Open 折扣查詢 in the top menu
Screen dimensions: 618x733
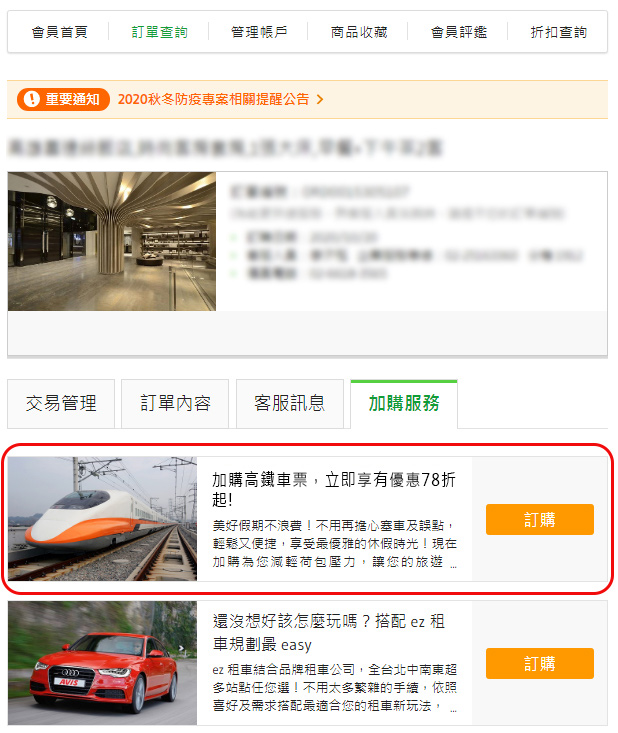(x=559, y=32)
